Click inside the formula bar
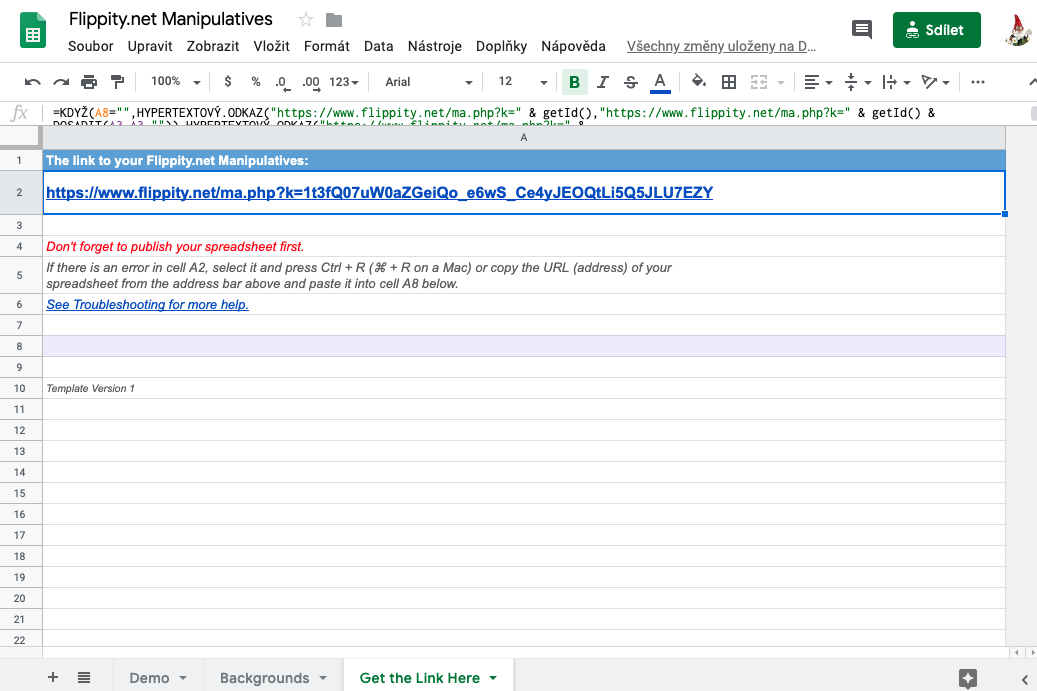Viewport: 1037px width, 691px height. [536, 114]
